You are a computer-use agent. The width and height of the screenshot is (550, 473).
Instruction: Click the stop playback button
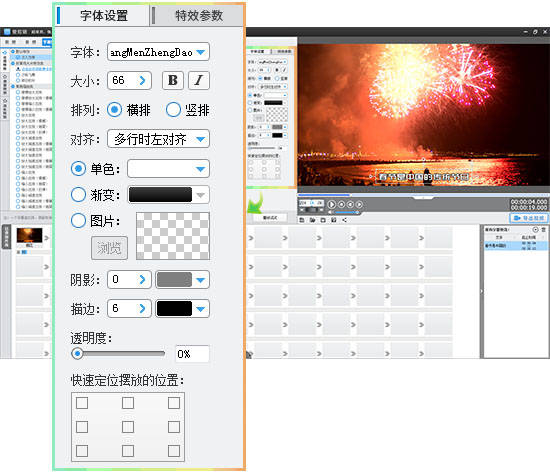click(341, 204)
